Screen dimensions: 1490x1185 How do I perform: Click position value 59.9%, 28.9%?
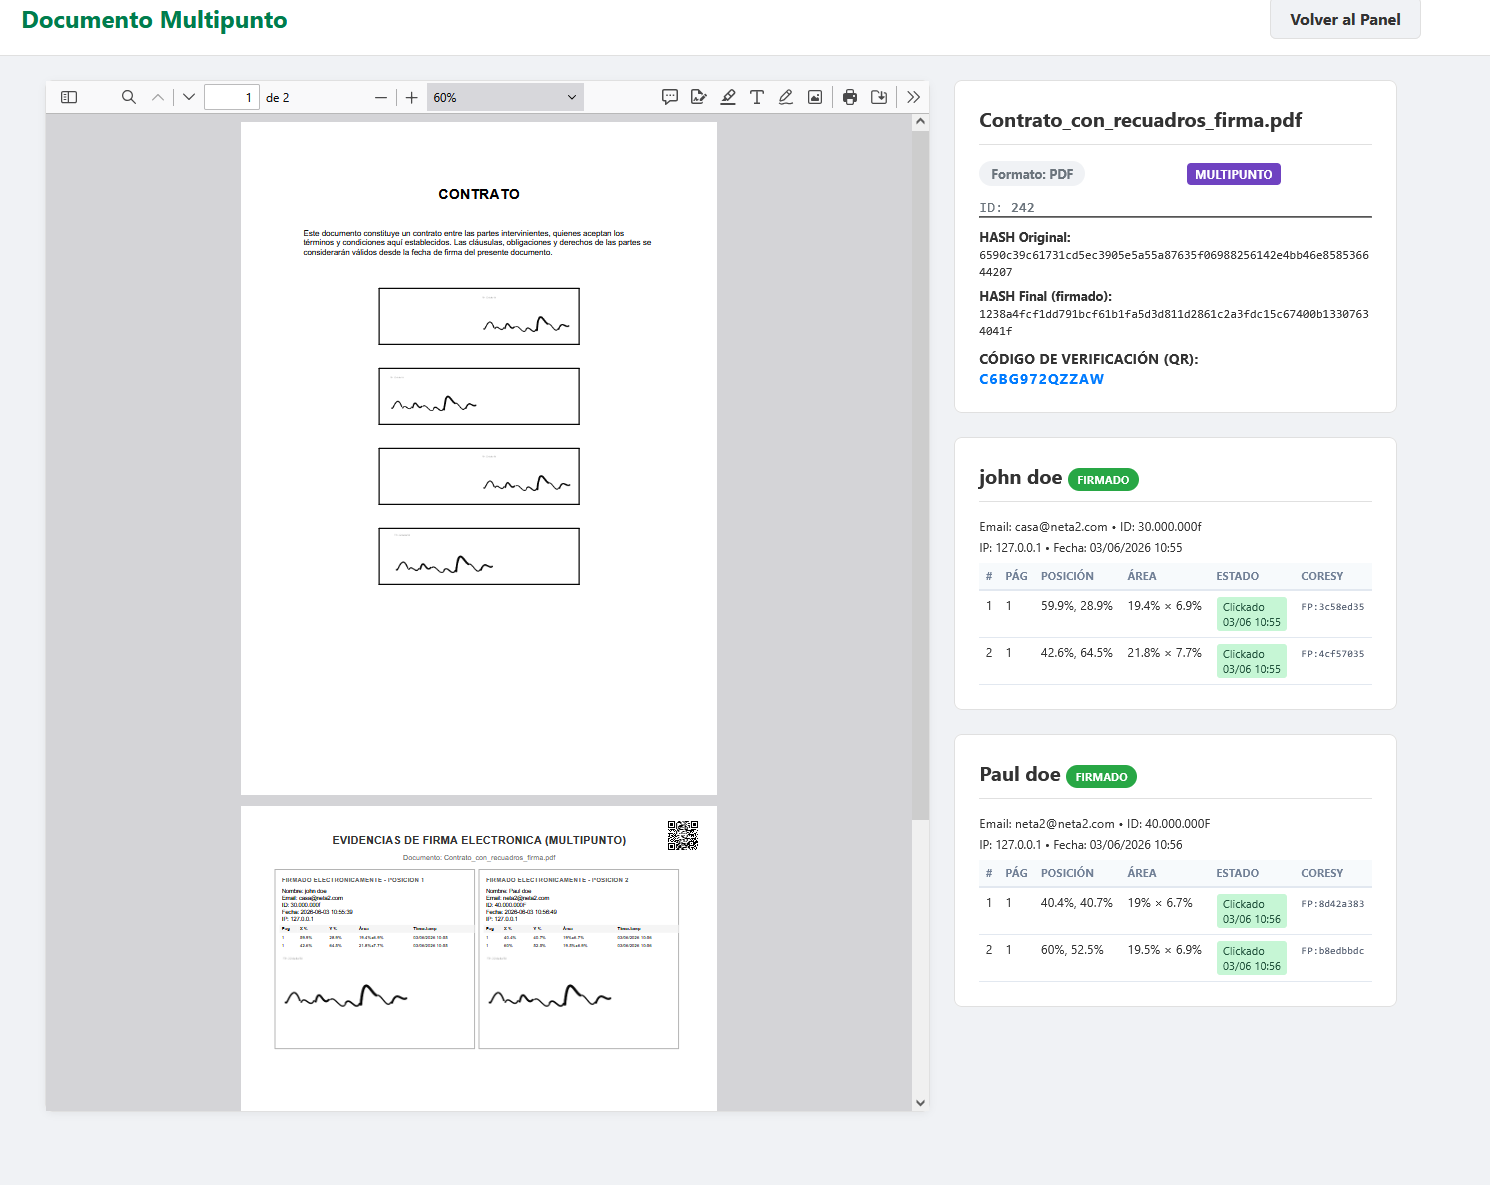pos(1076,606)
